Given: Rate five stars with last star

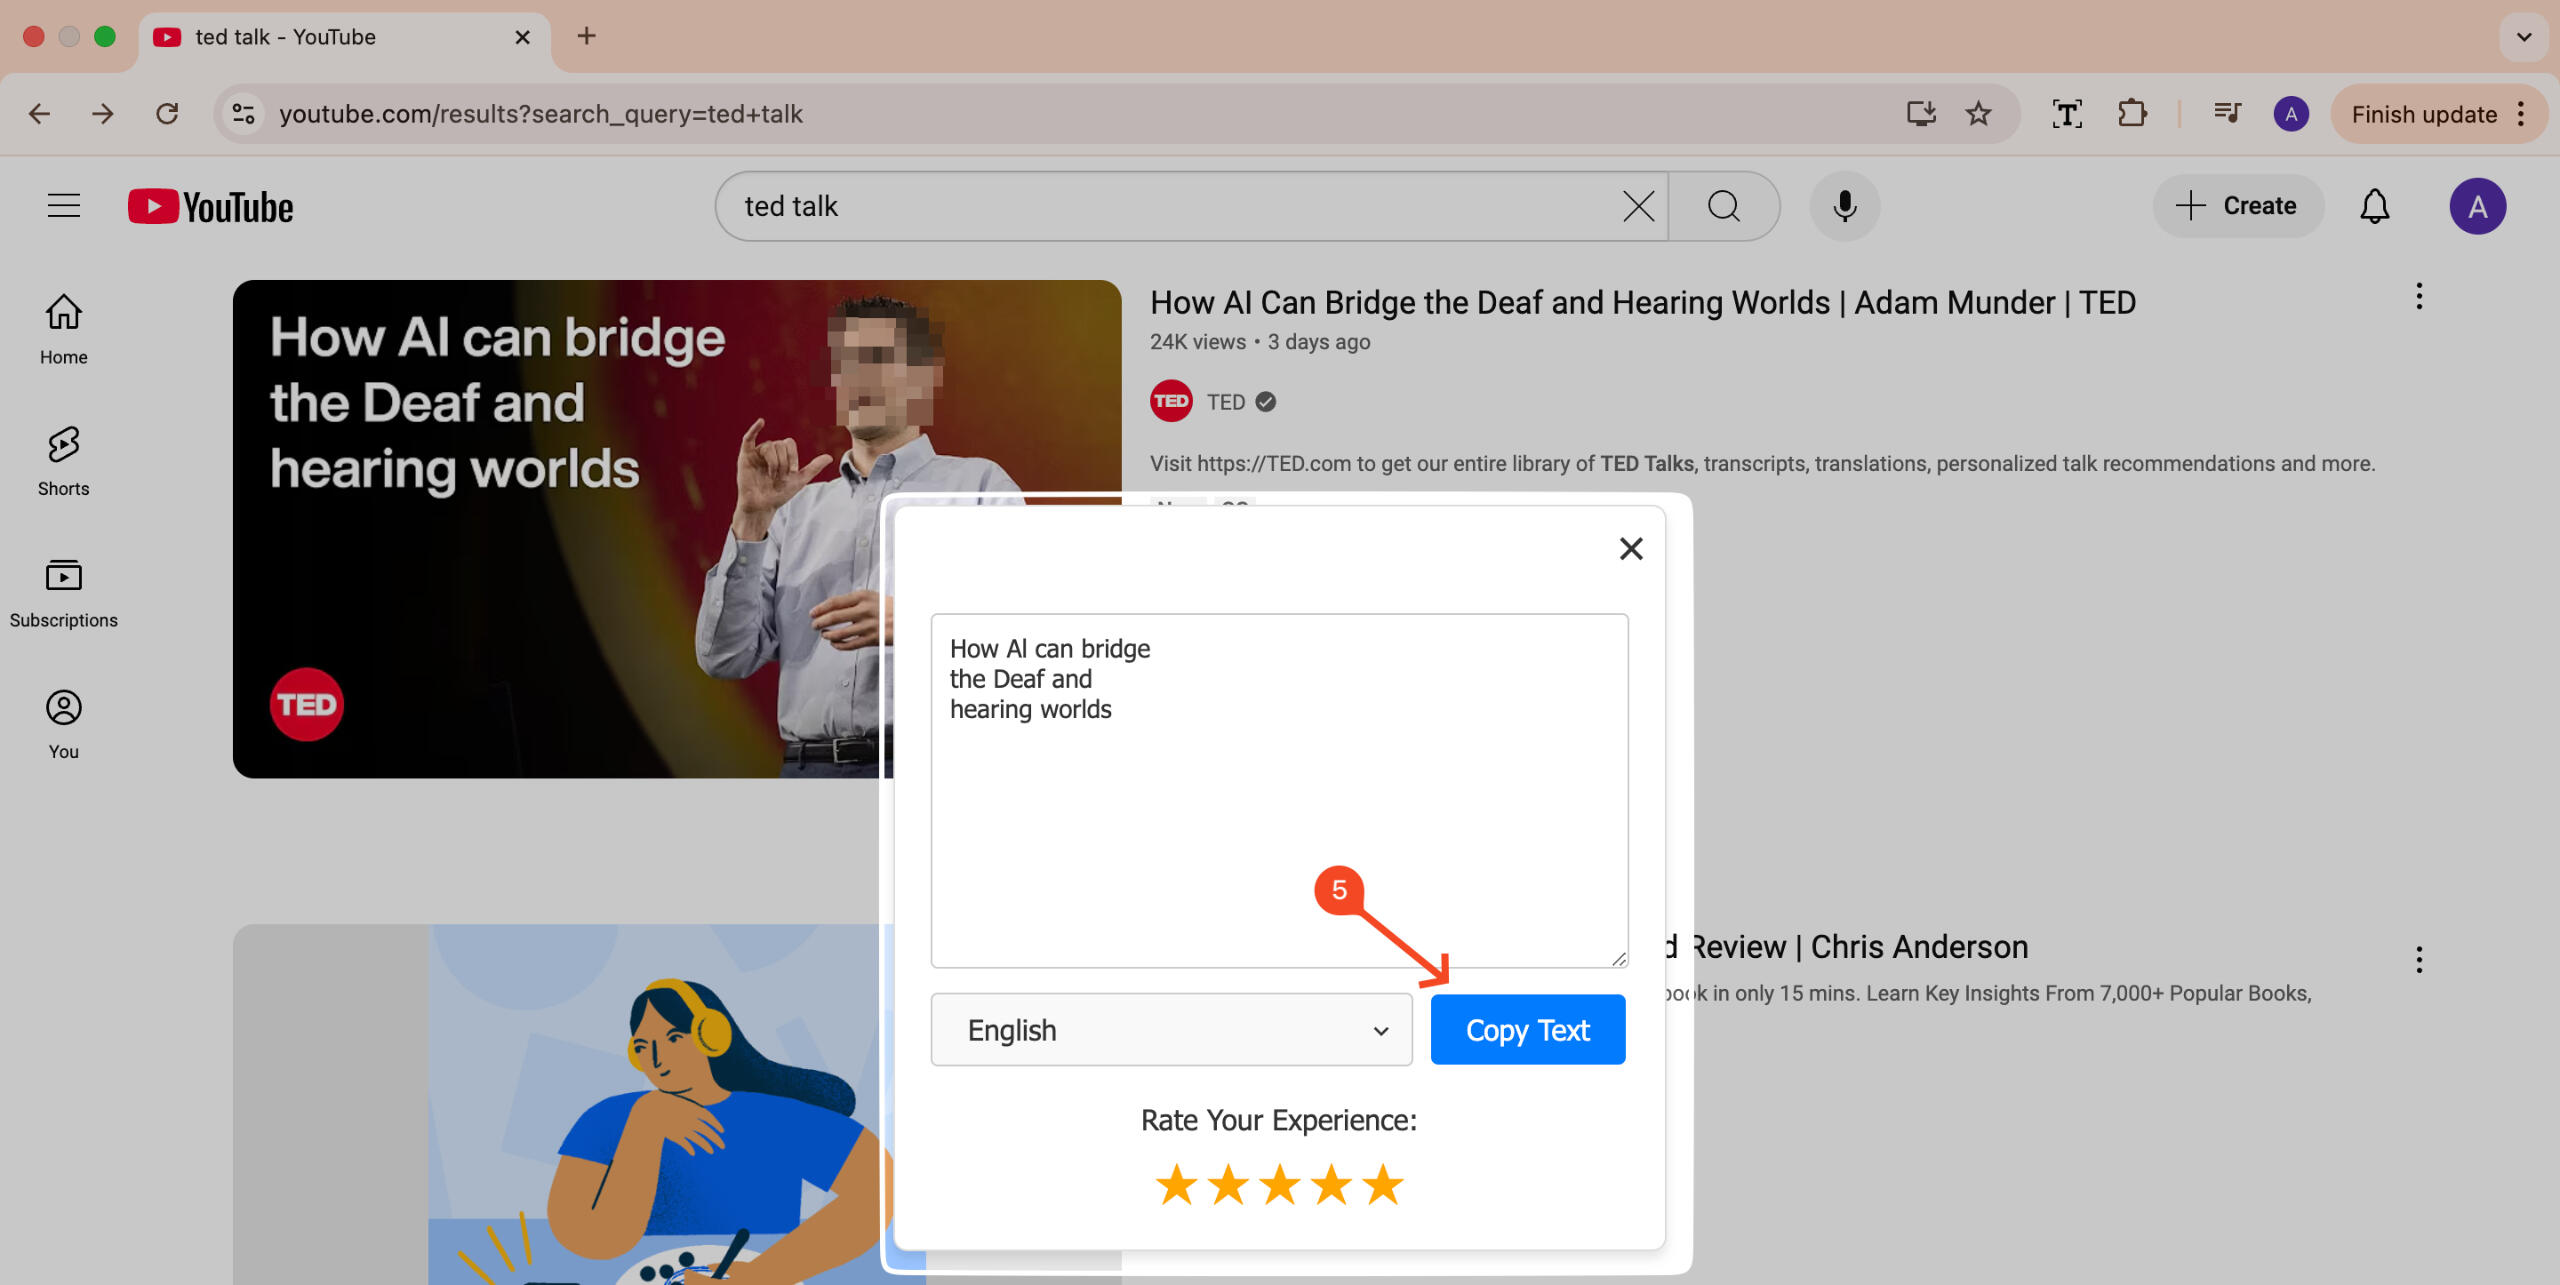Looking at the screenshot, I should coord(1383,1185).
